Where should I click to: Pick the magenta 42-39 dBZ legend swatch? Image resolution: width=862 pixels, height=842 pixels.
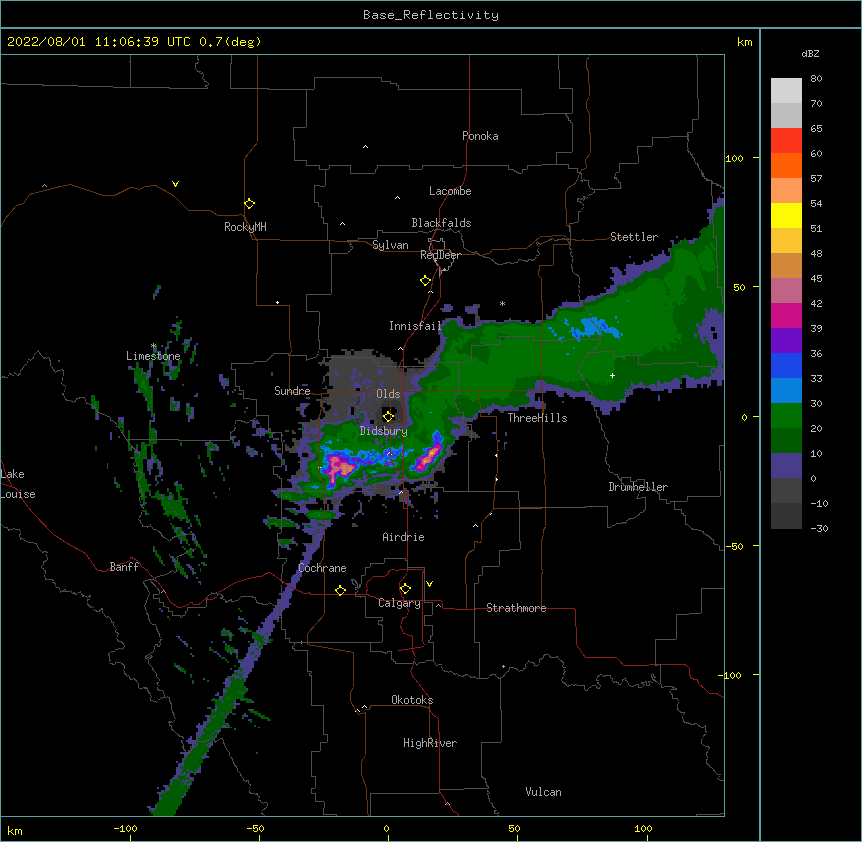pyautogui.click(x=786, y=315)
